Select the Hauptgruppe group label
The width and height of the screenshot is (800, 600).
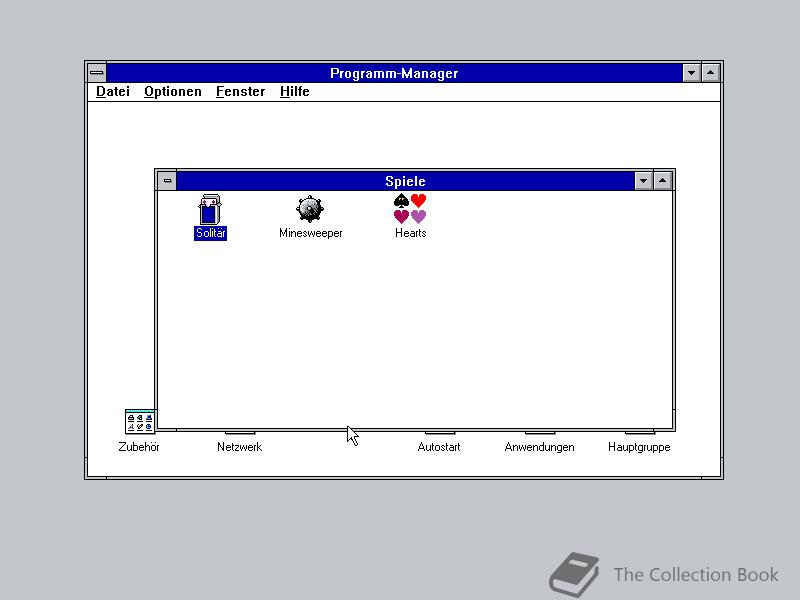[639, 447]
